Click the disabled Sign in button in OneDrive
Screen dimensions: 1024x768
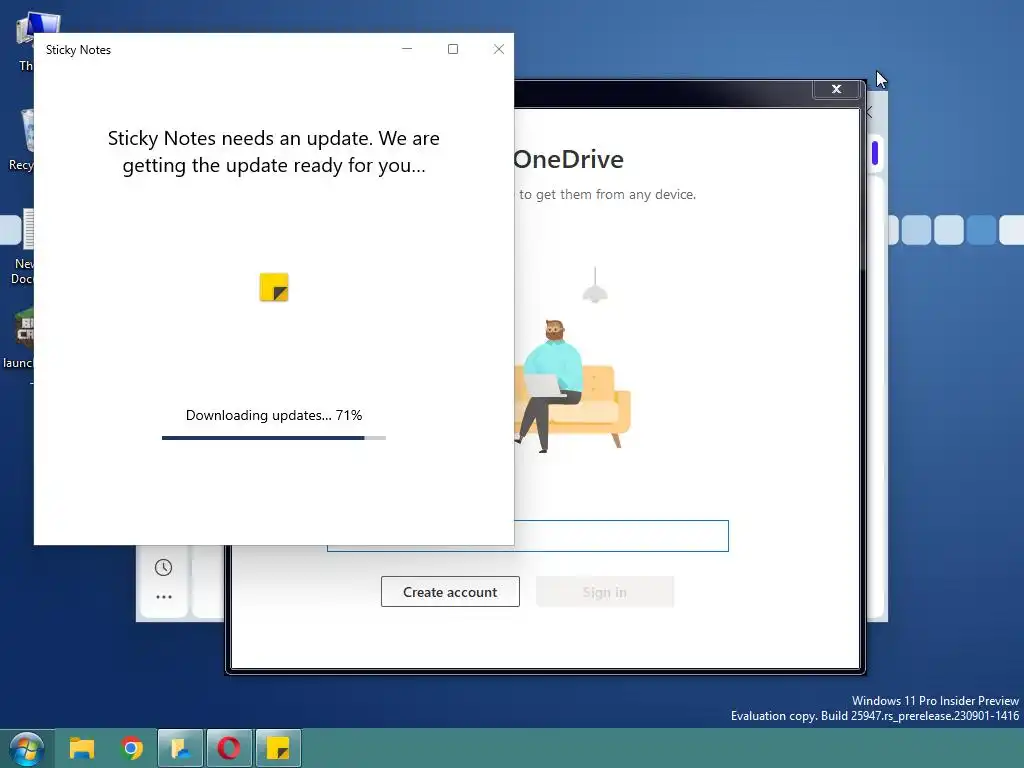tap(605, 592)
